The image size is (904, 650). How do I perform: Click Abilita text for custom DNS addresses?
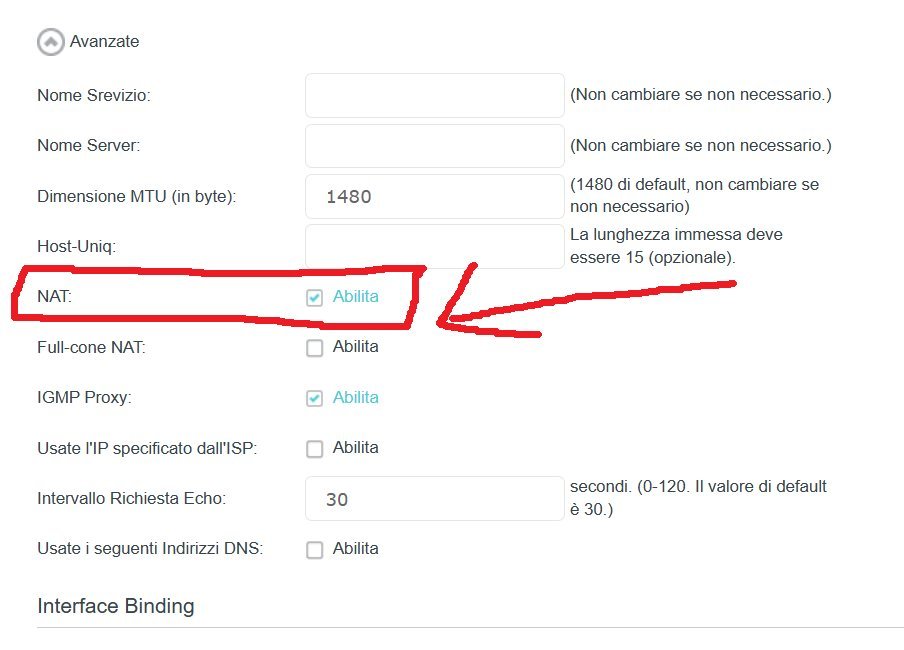[356, 549]
